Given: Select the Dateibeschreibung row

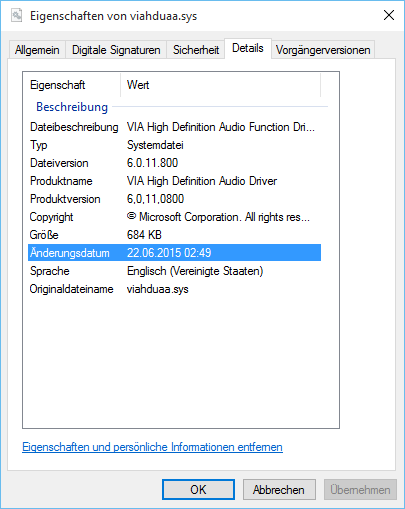Looking at the screenshot, I should coord(174,127).
